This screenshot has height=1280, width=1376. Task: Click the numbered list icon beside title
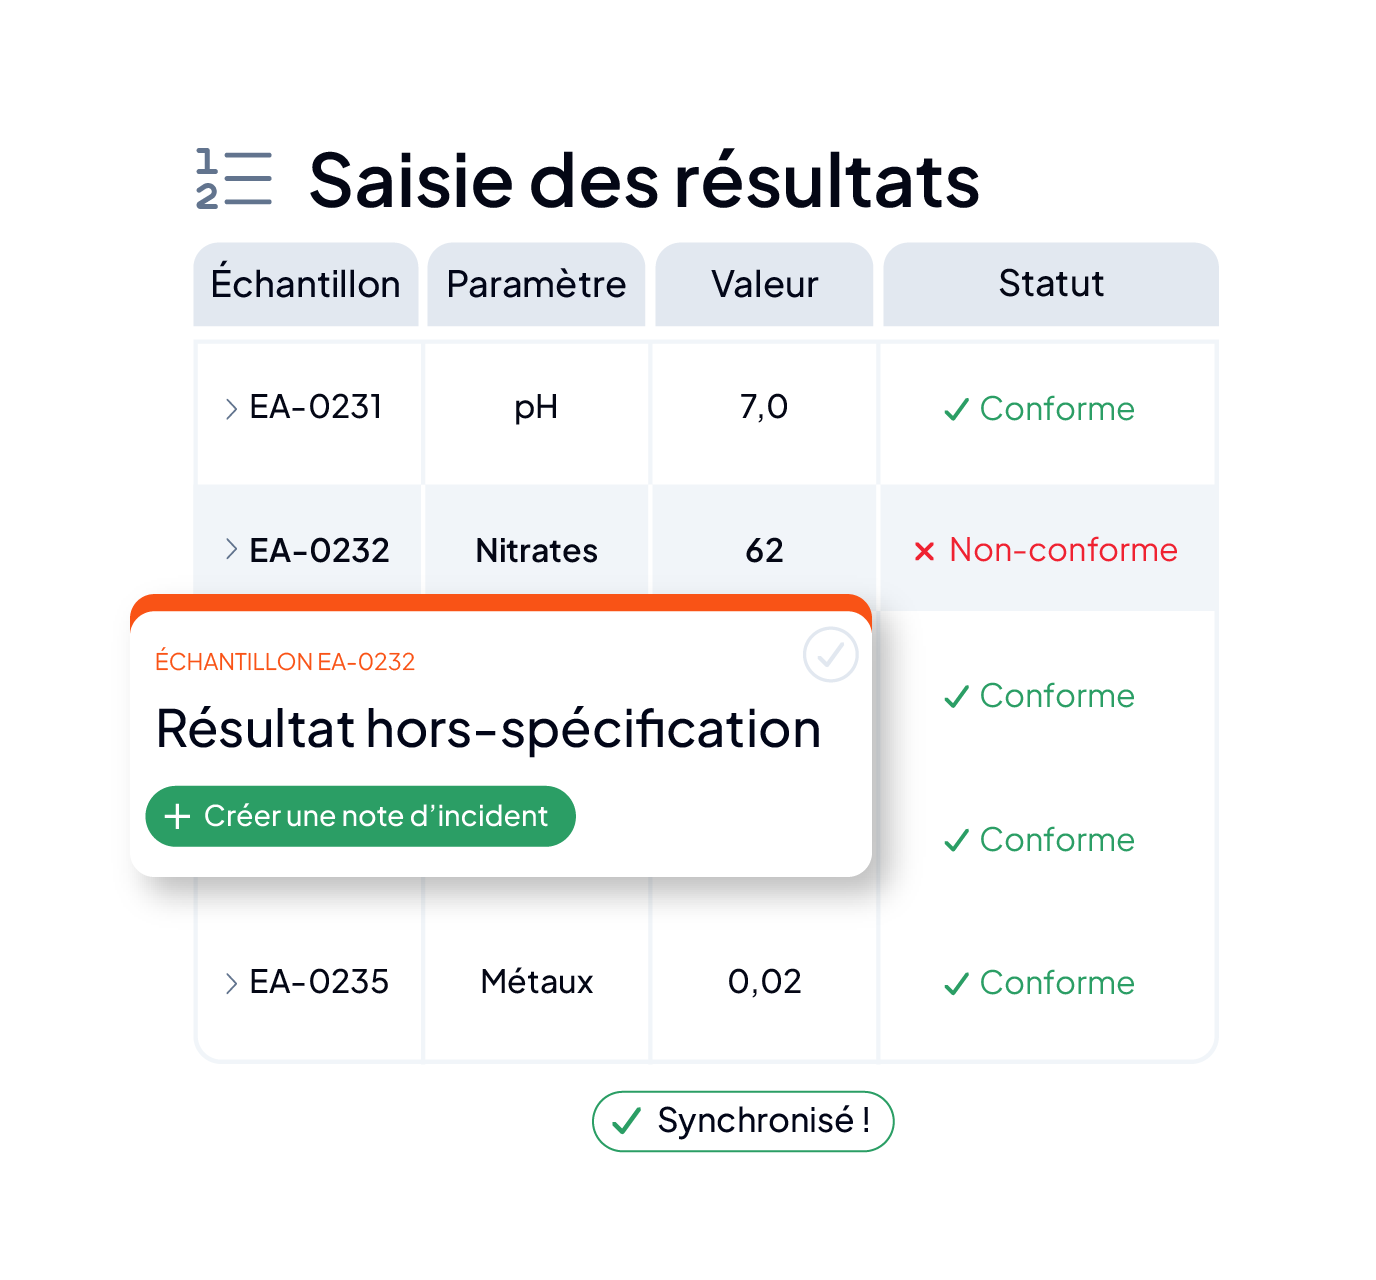(x=234, y=179)
